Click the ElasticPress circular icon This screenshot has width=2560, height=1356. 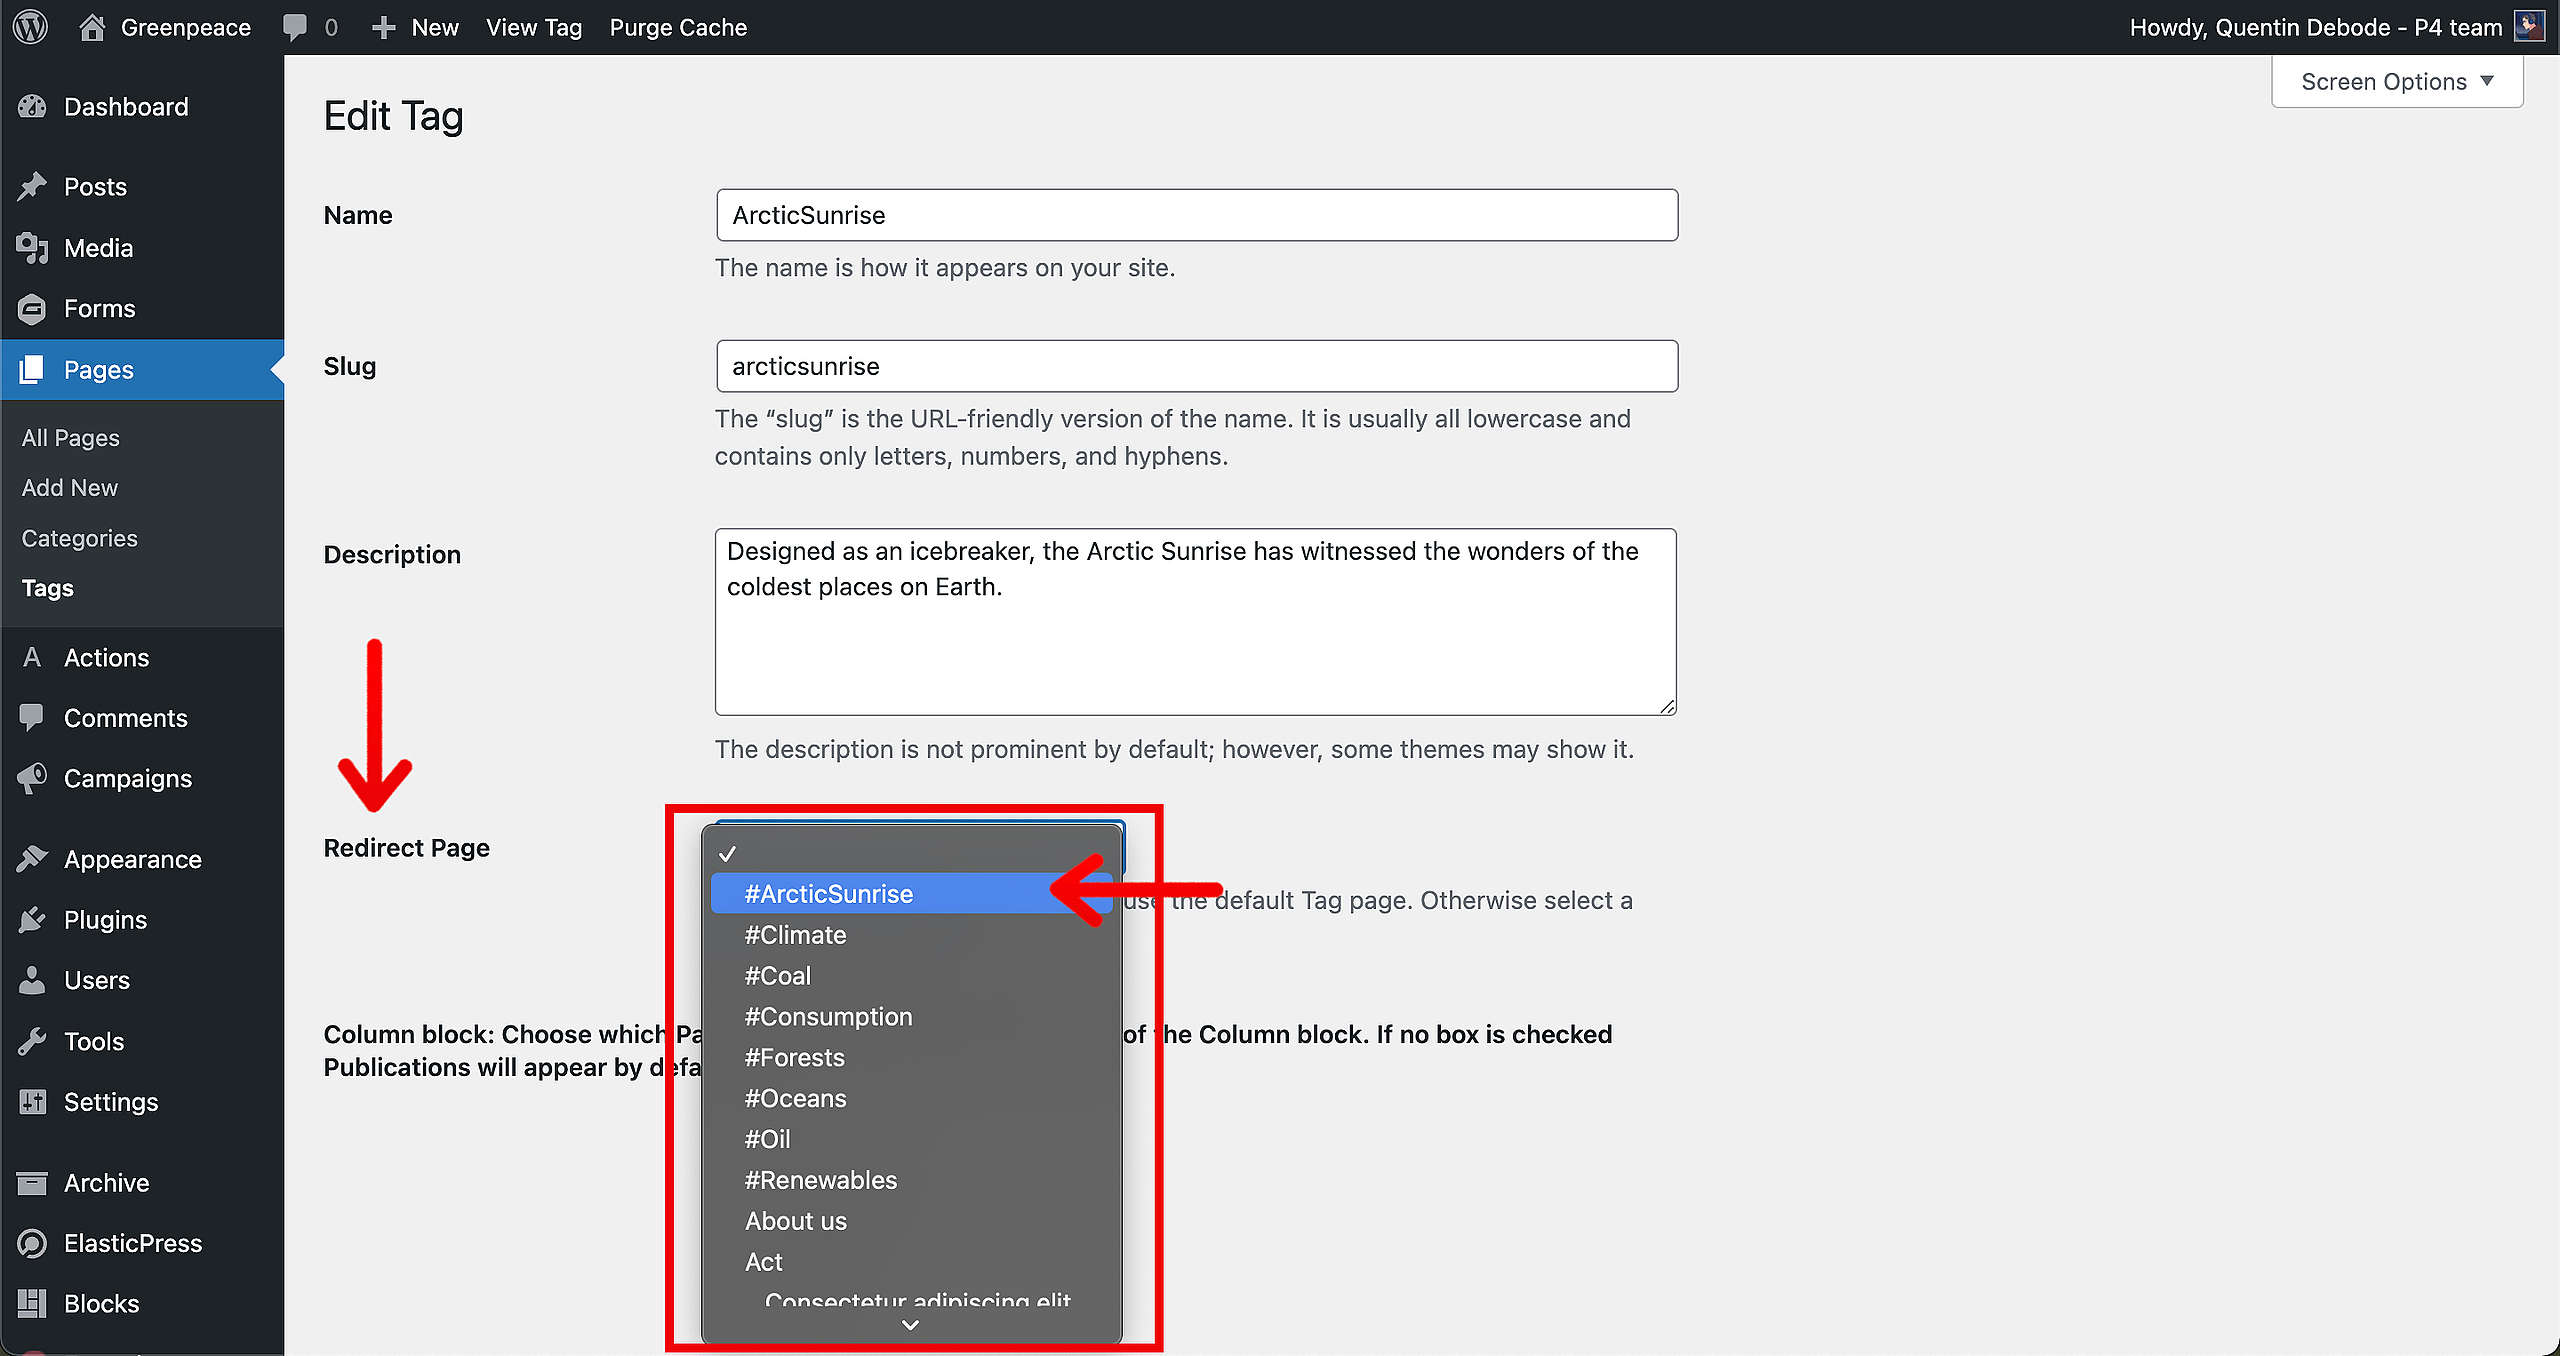(x=32, y=1243)
